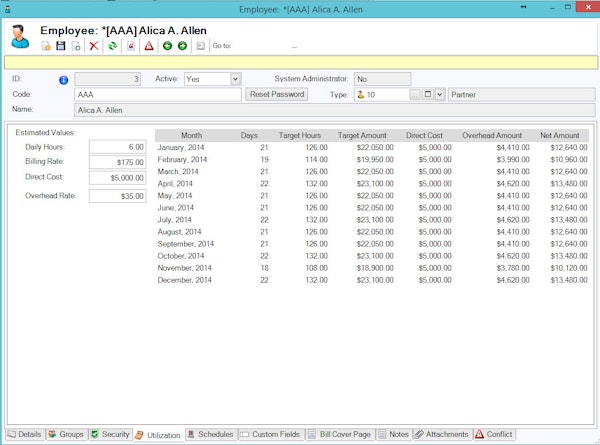Click the employee avatar icon

[x=20, y=36]
